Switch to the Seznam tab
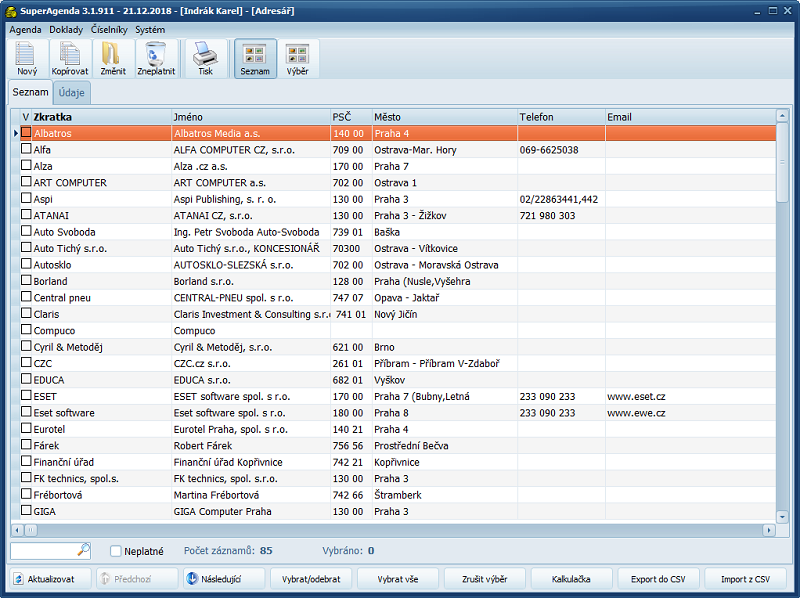Image resolution: width=800 pixels, height=598 pixels. point(30,92)
